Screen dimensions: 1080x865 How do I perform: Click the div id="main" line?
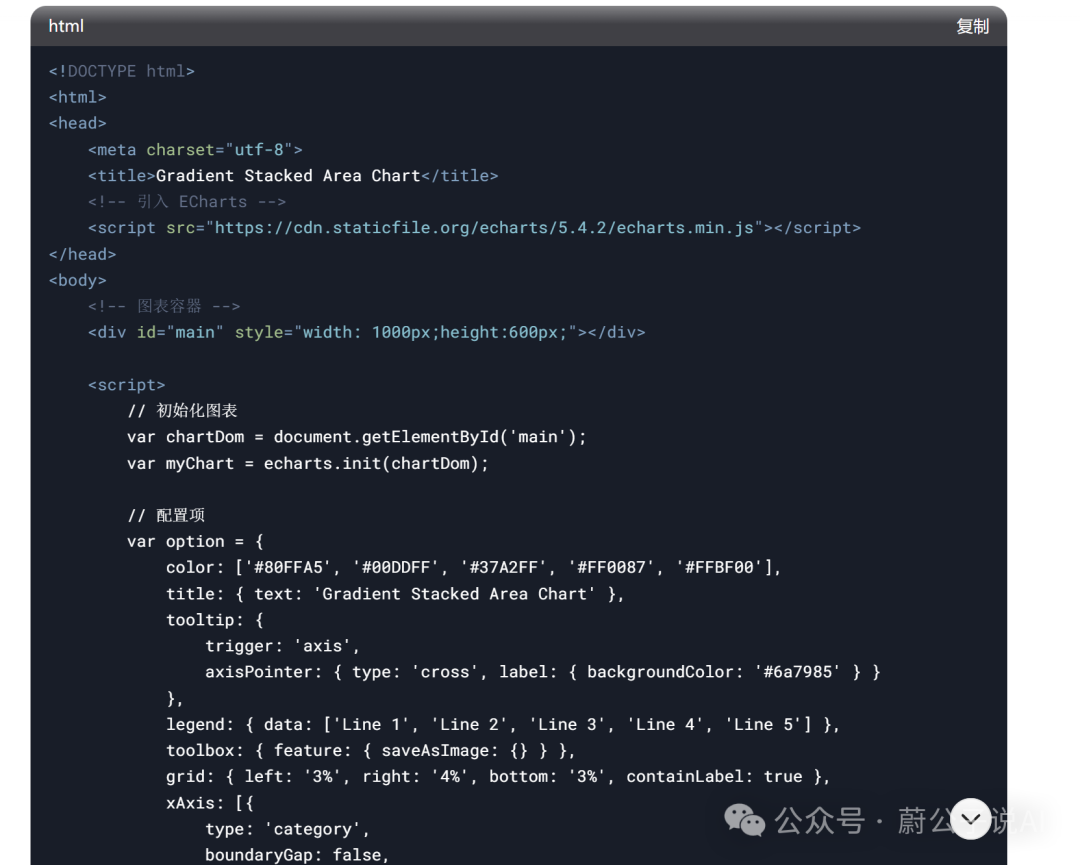coord(366,333)
